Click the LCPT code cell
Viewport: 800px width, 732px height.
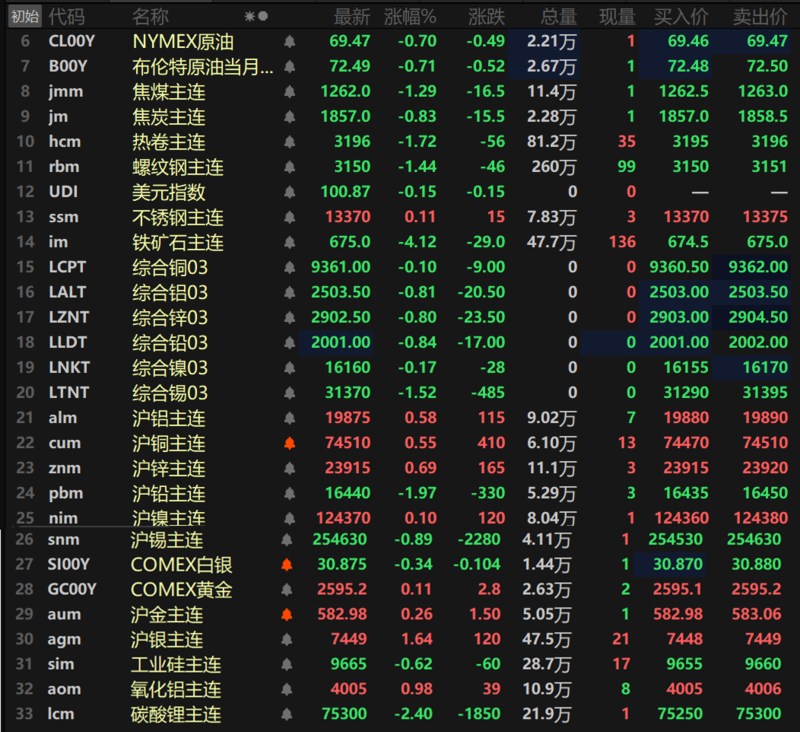[x=67, y=267]
